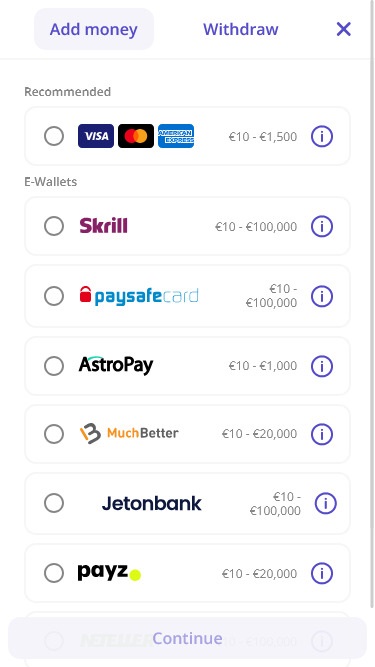Image resolution: width=375 pixels, height=667 pixels.
Task: View AstroPay info icon details
Action: click(x=321, y=366)
